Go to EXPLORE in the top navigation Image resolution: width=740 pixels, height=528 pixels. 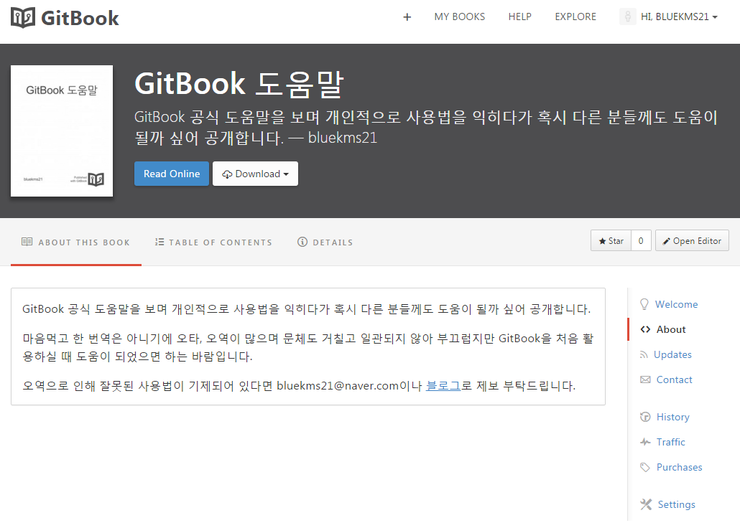click(575, 17)
